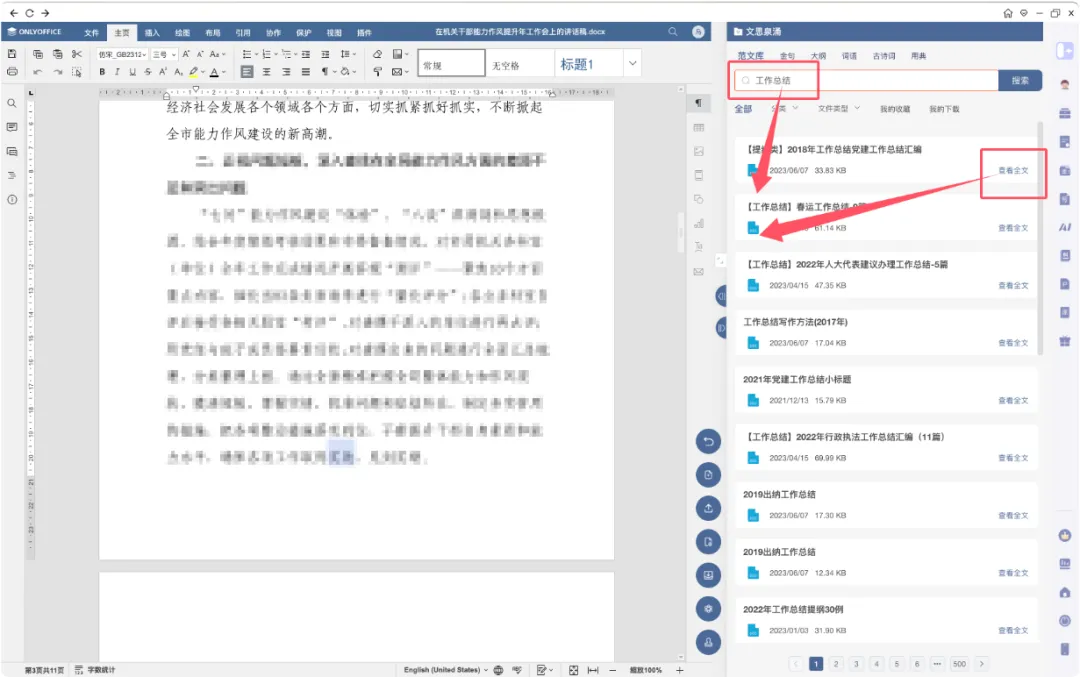
Task: Toggle Underline formatting
Action: point(132,72)
